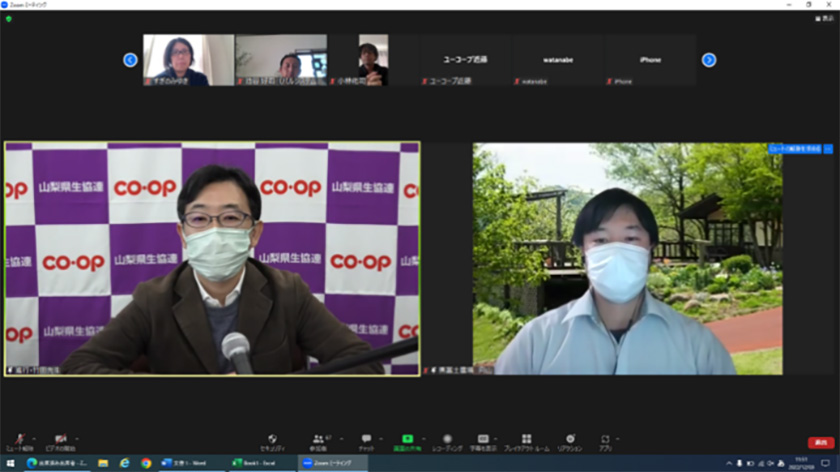Click the blue unmute request button
Viewport: 840px width, 472px height.
click(795, 149)
